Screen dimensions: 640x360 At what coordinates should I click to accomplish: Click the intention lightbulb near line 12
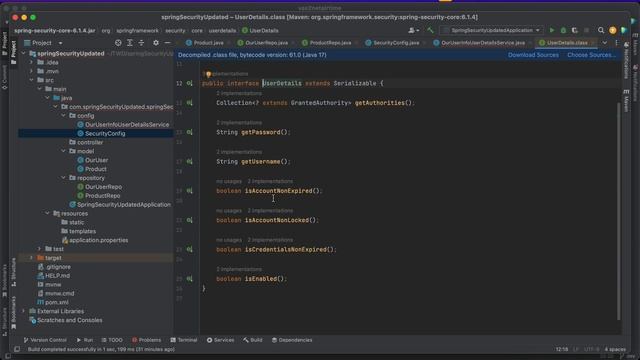point(208,74)
